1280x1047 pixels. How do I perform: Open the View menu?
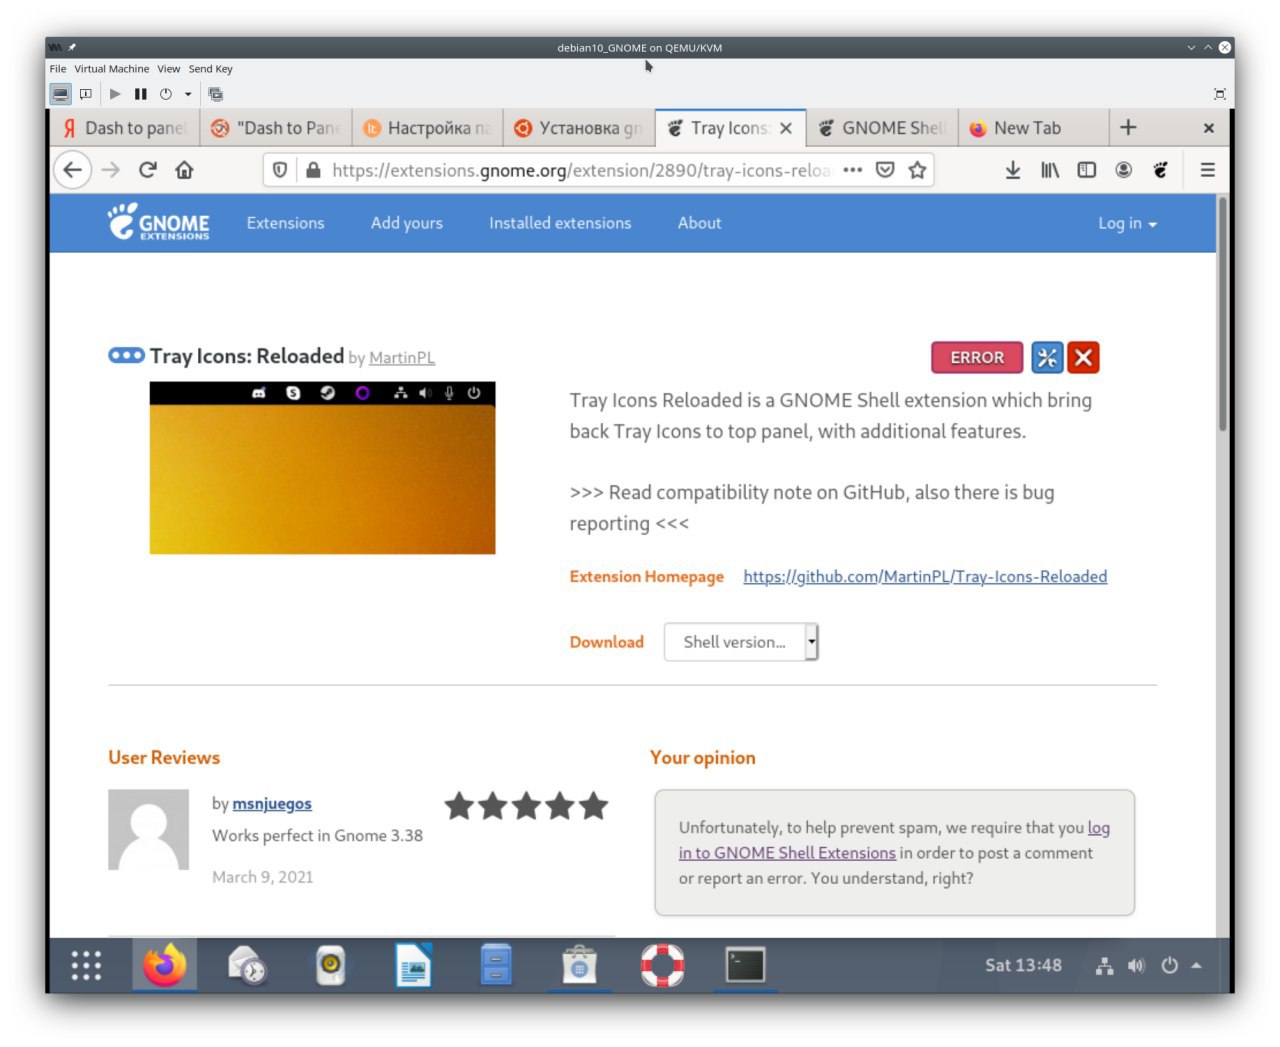[168, 69]
